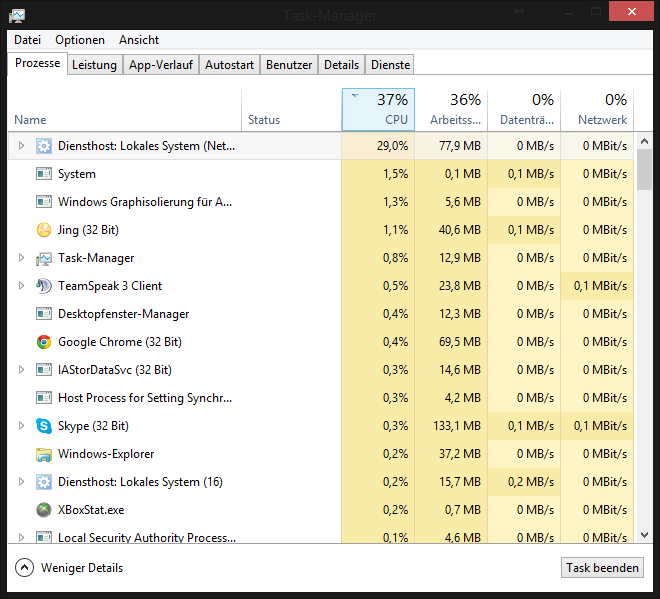Screen dimensions: 660x599
Task: Open the Datei menu
Action: click(x=27, y=40)
